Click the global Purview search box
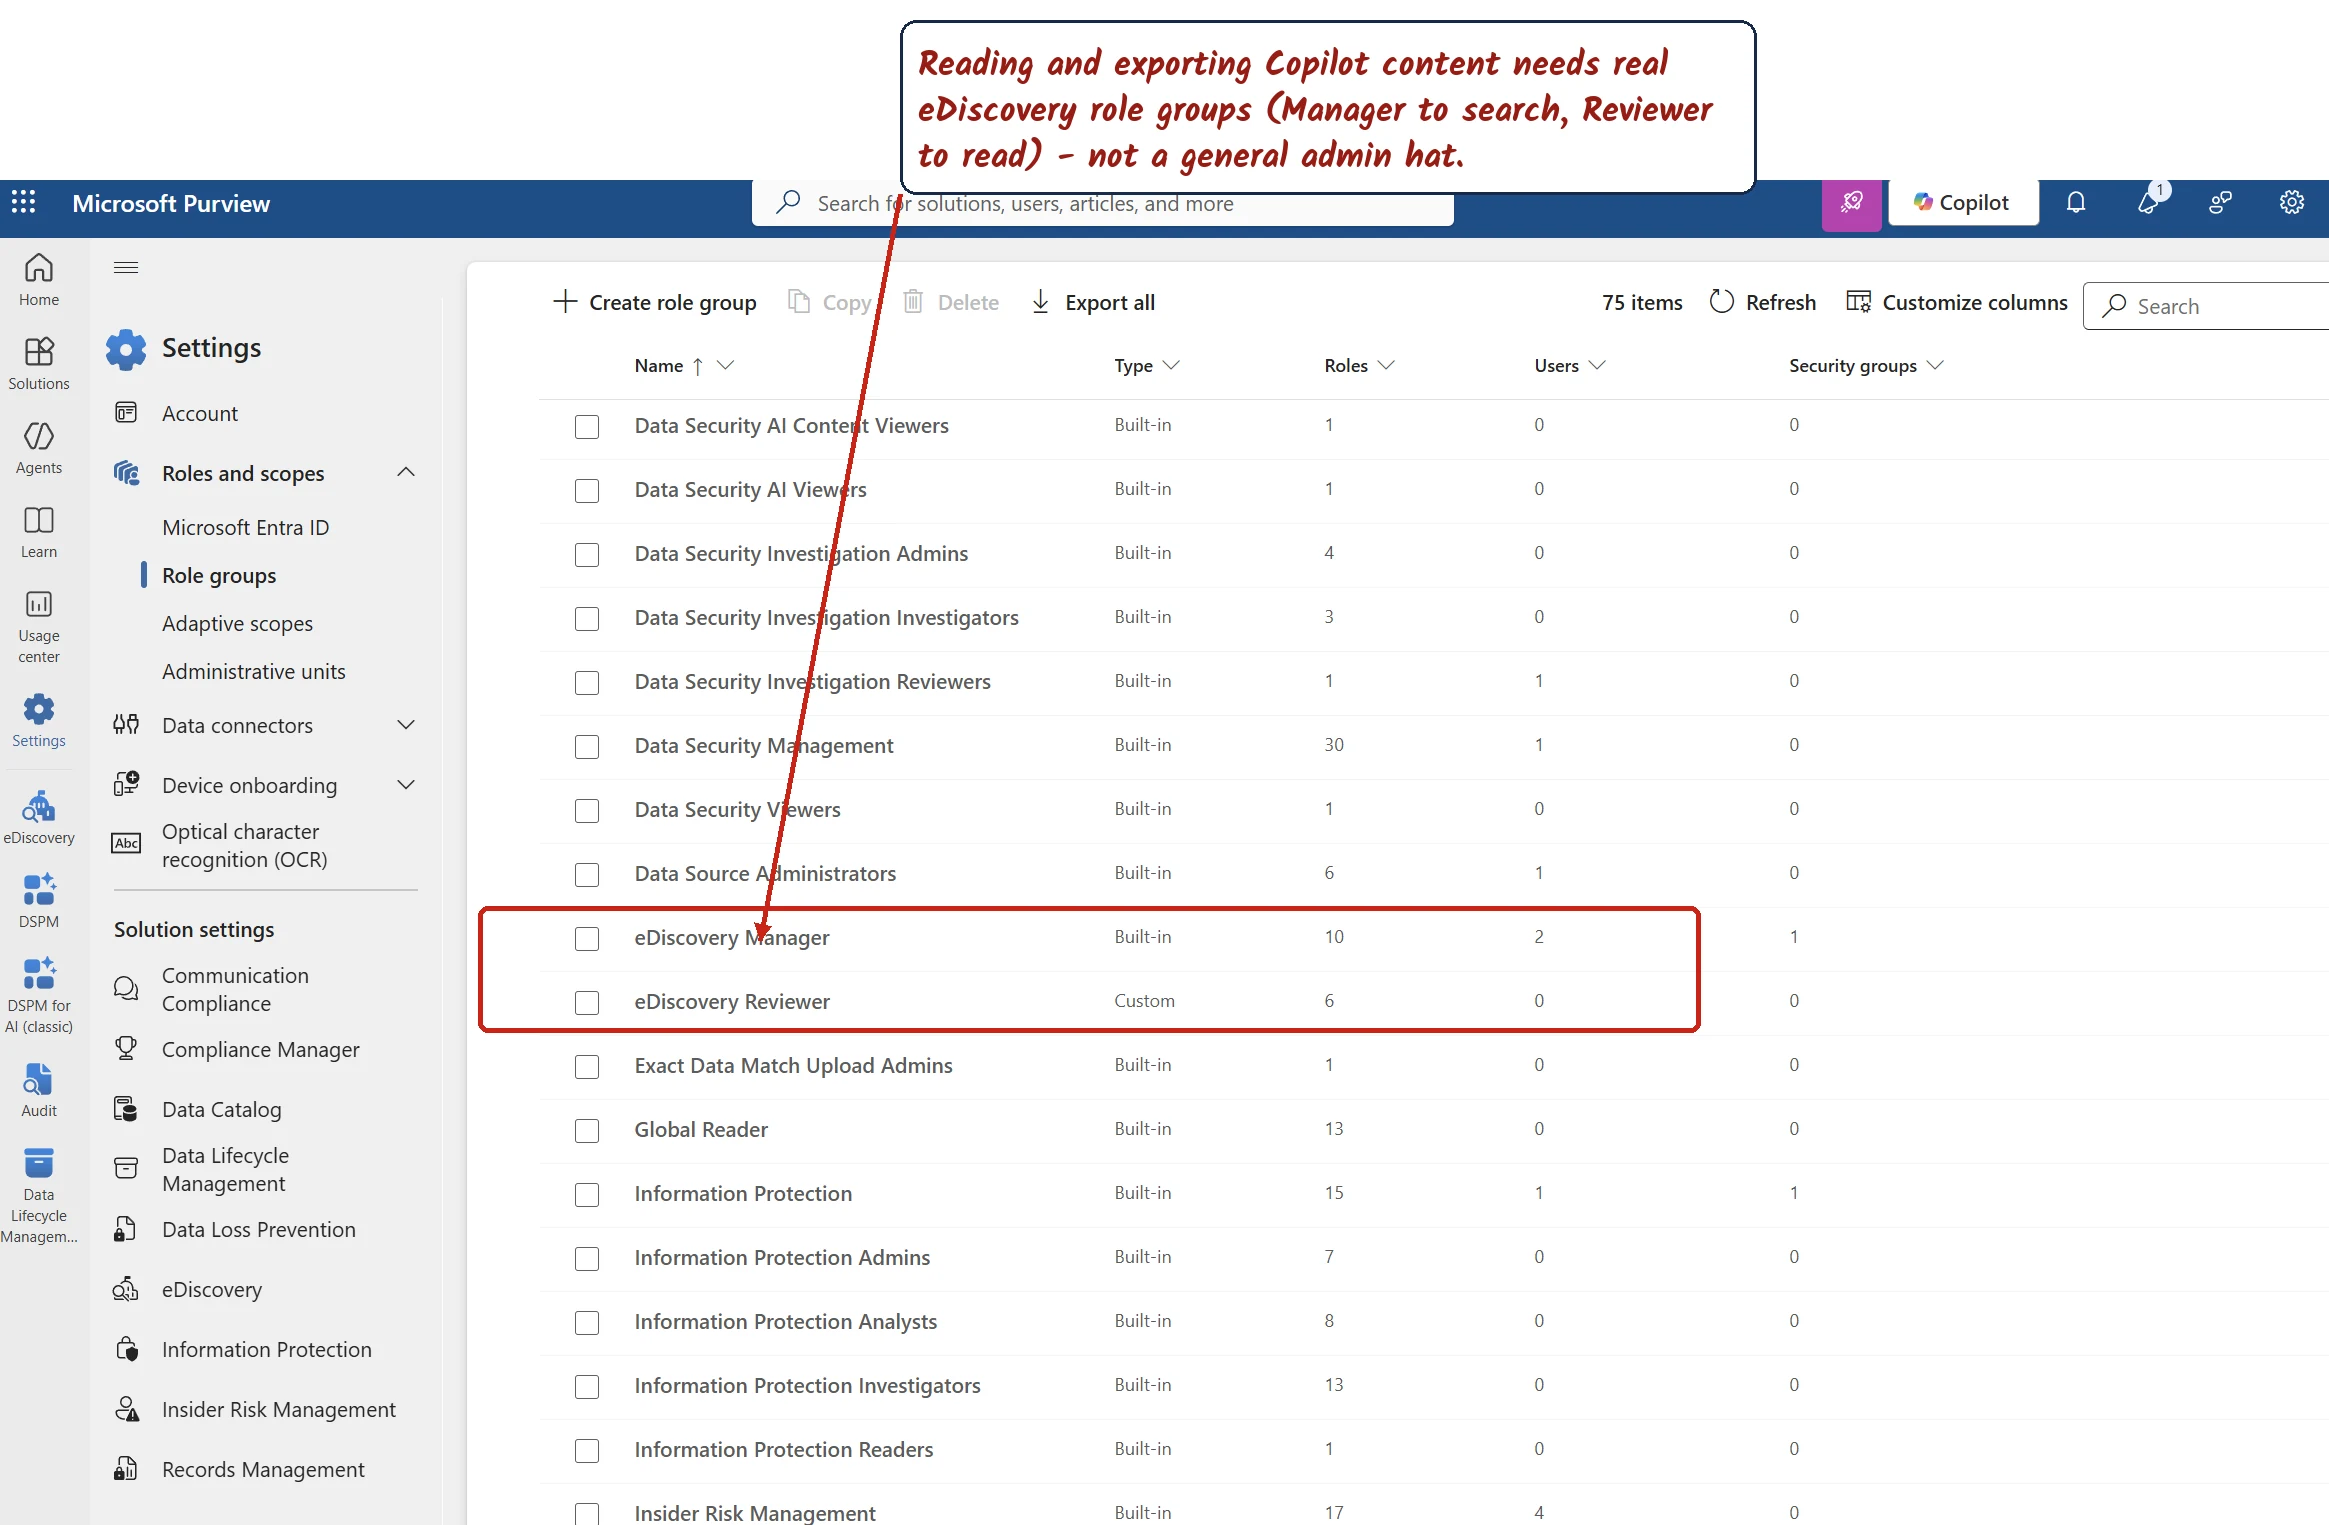The height and width of the screenshot is (1525, 2329). tap(1102, 204)
